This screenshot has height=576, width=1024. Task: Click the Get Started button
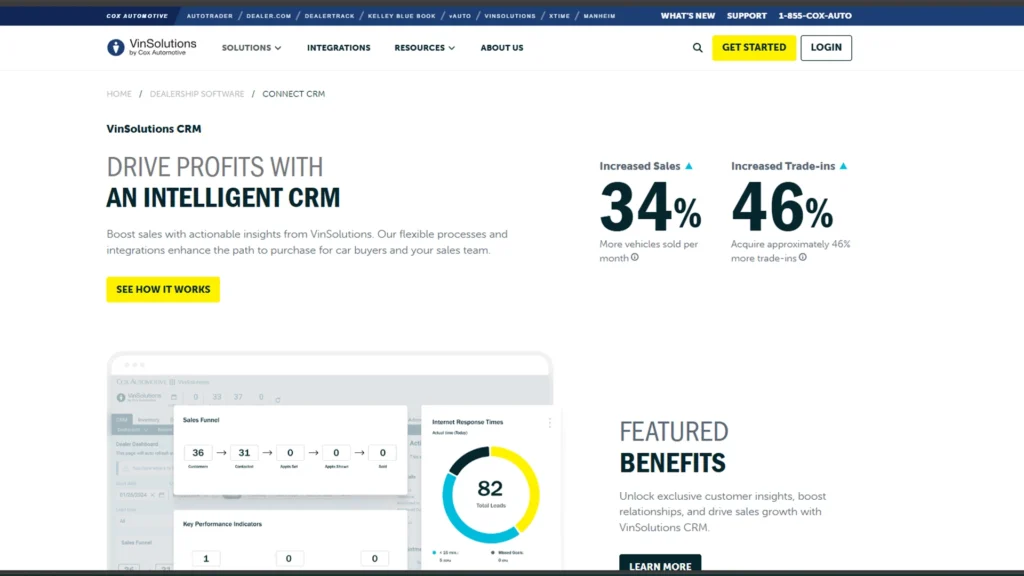pyautogui.click(x=754, y=48)
